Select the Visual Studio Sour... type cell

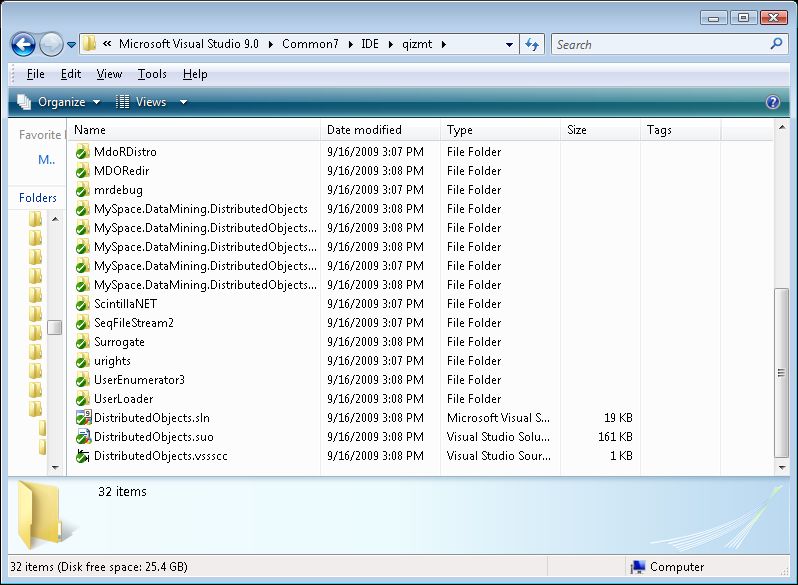[499, 456]
